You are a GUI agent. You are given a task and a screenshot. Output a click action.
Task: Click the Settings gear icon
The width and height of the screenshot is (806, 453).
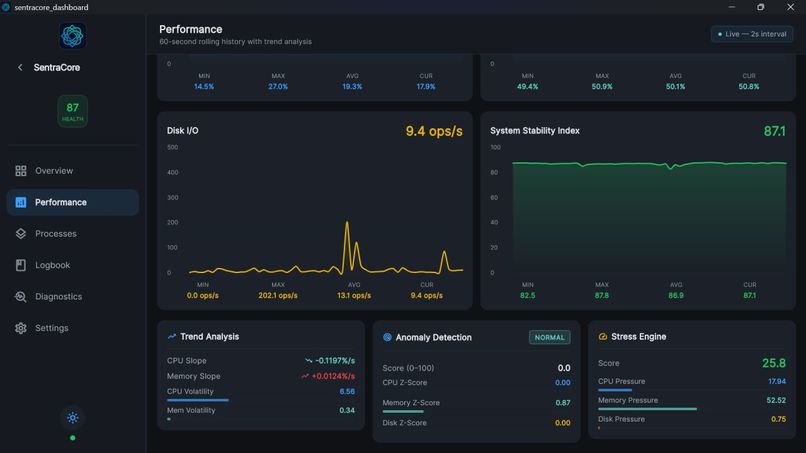[21, 328]
